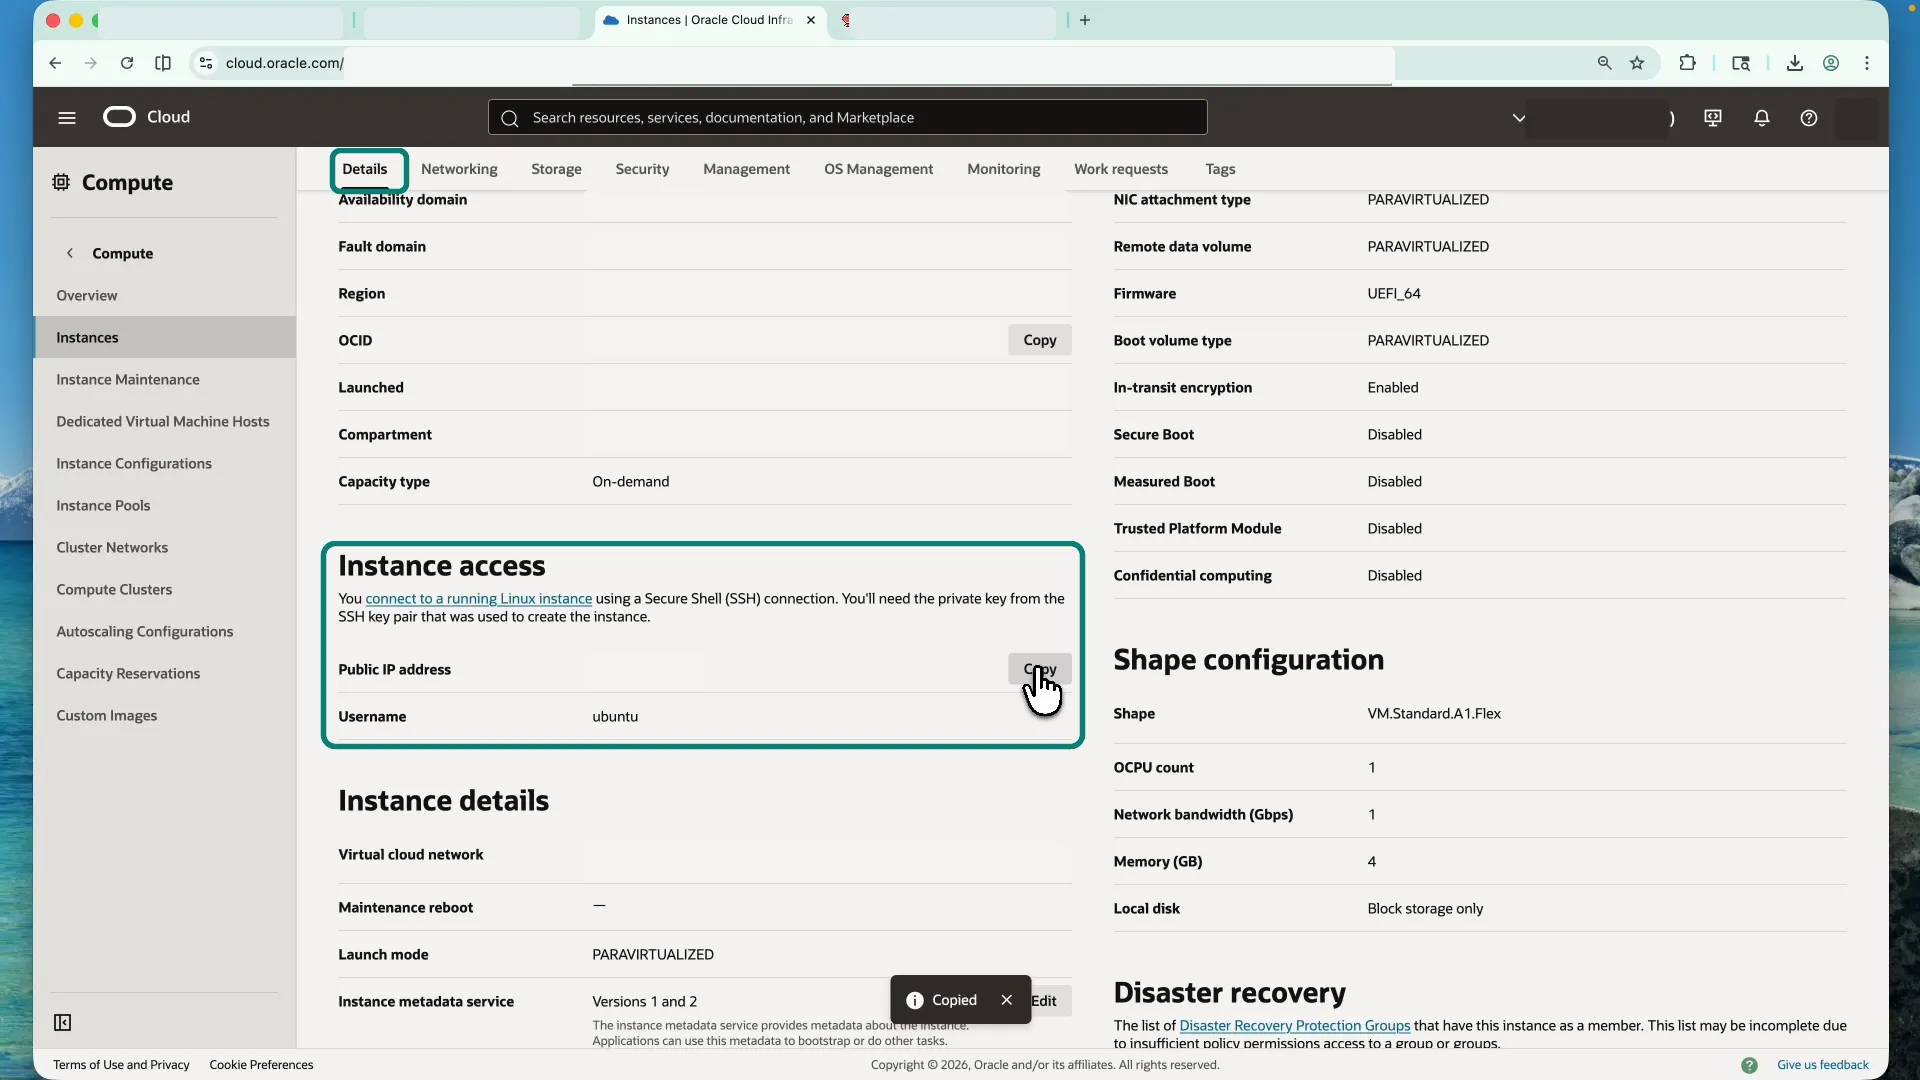1920x1080 pixels.
Task: Expand the region selector chevron
Action: click(x=1519, y=118)
